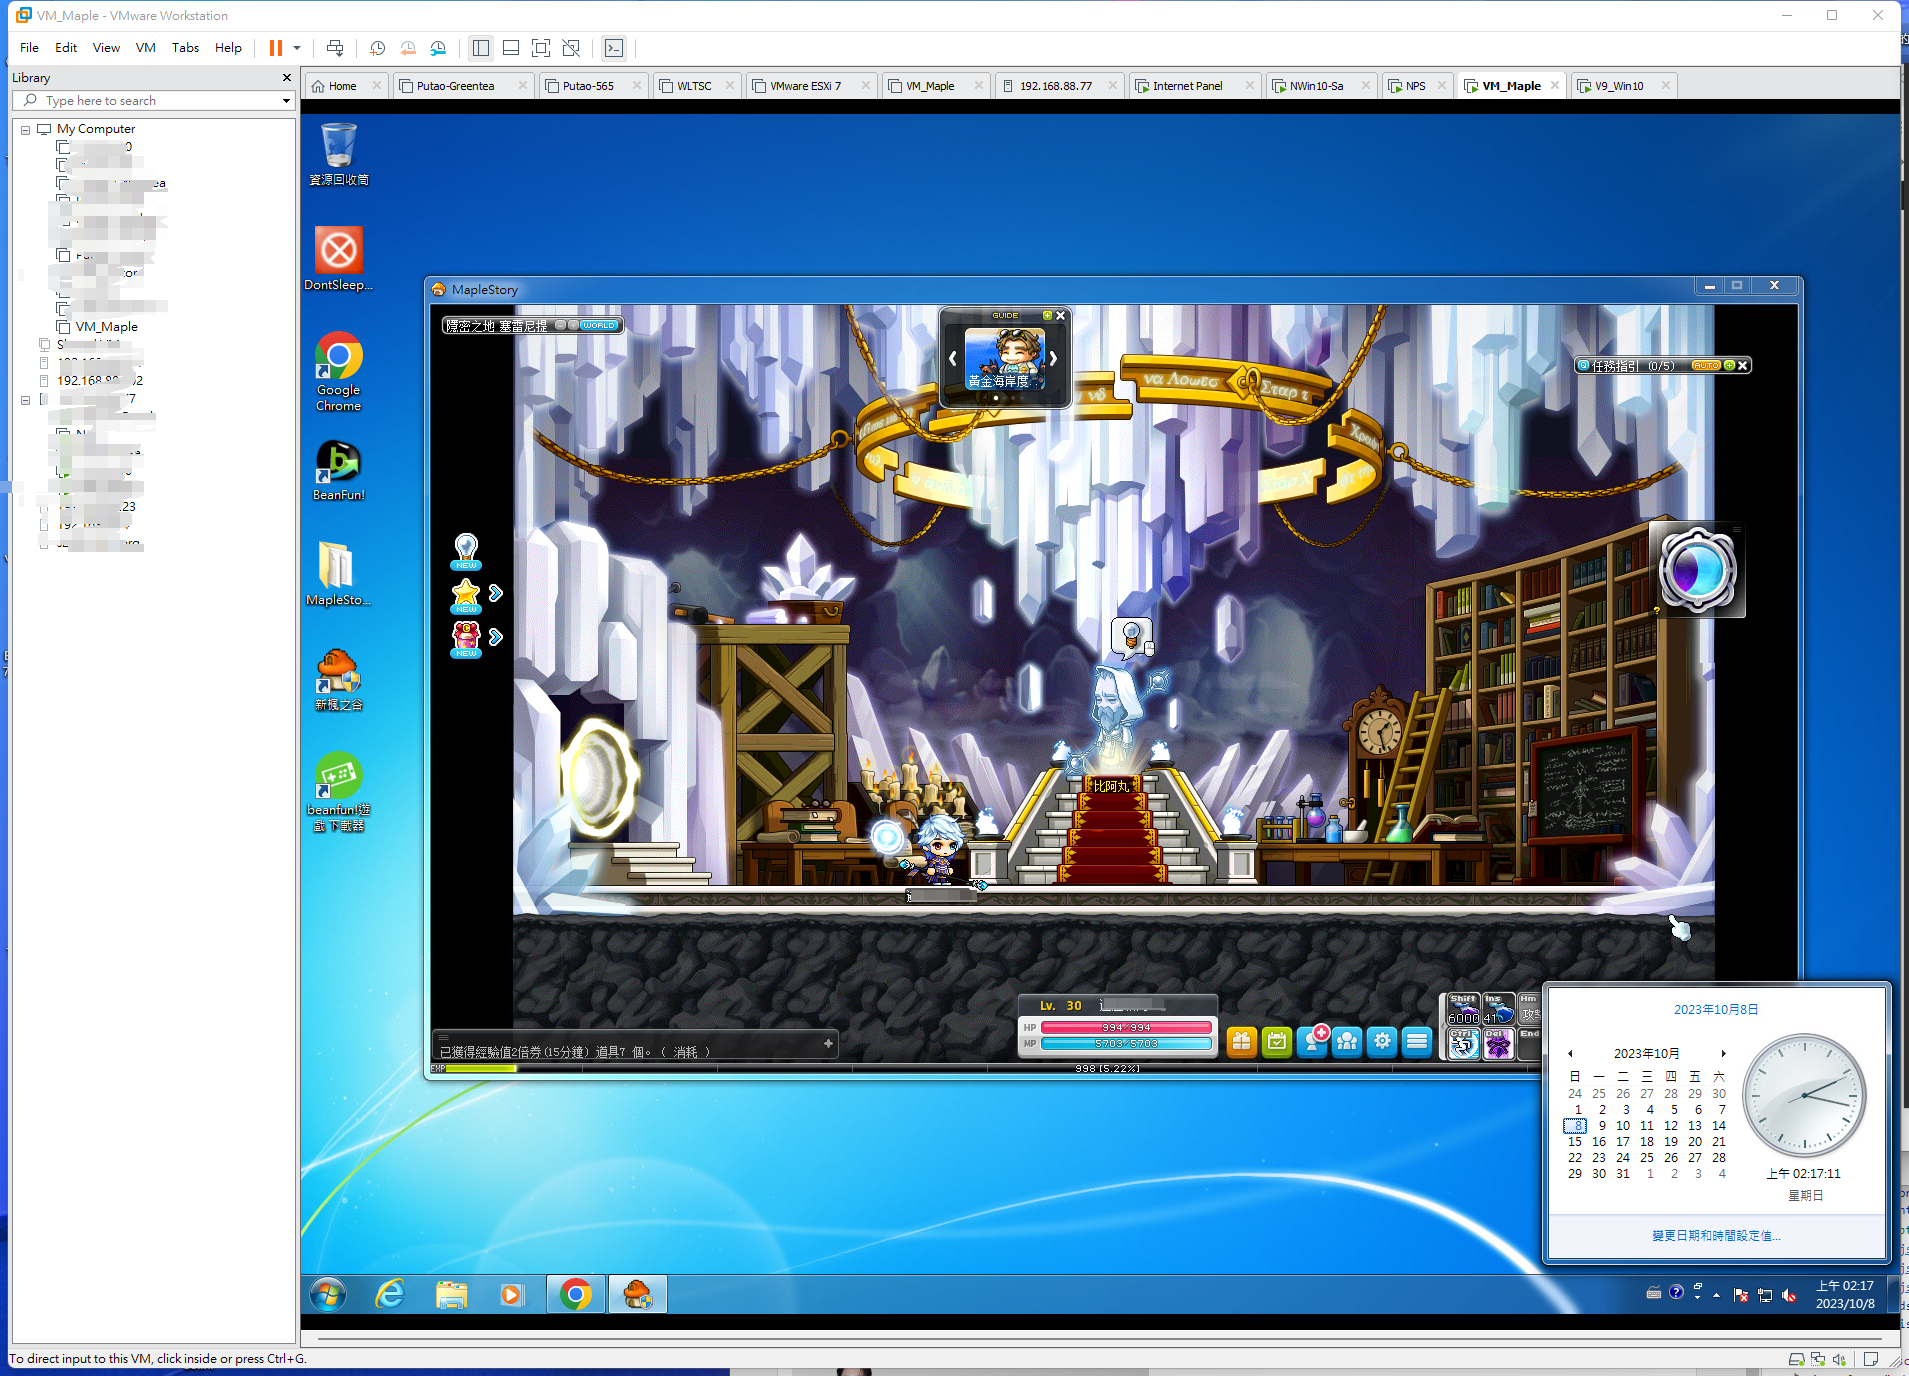Open power options dropdown beside pause

[x=297, y=48]
